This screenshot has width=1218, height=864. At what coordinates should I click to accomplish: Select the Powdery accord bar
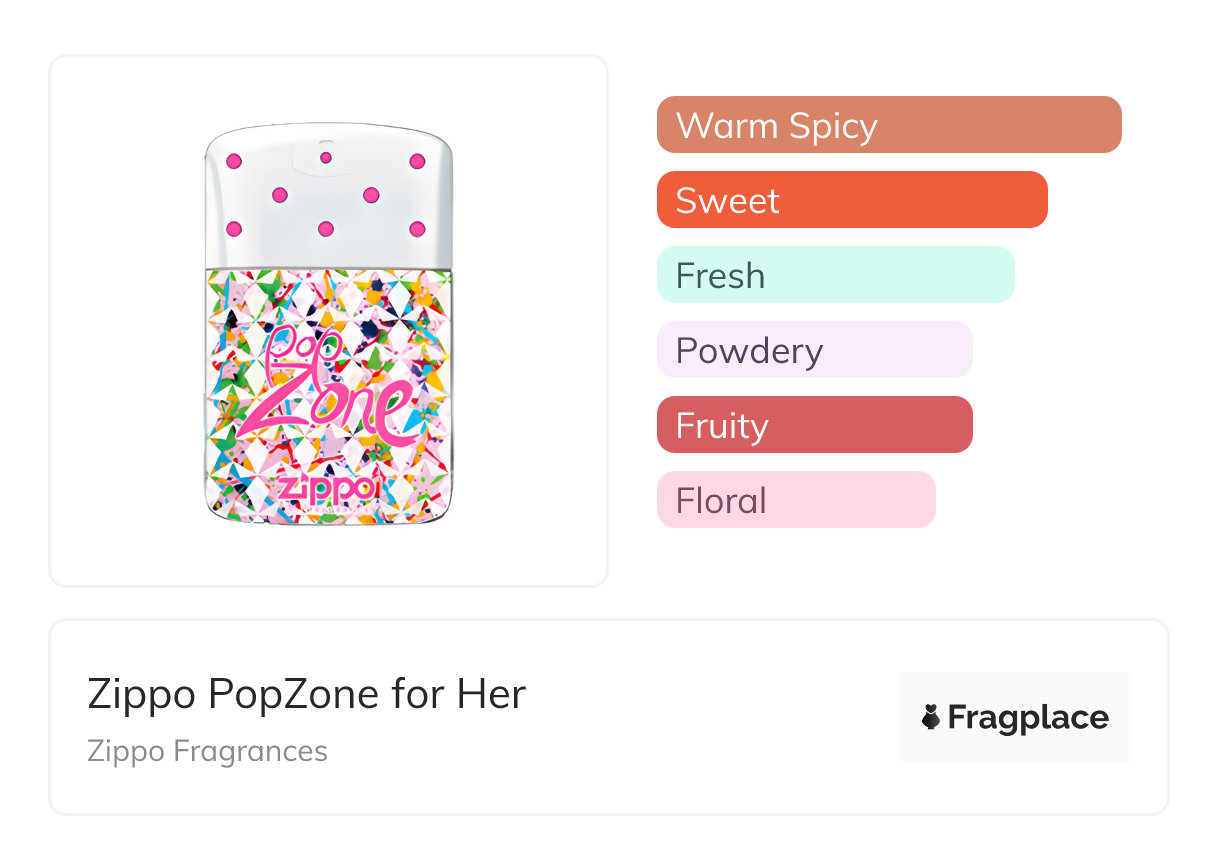[814, 350]
